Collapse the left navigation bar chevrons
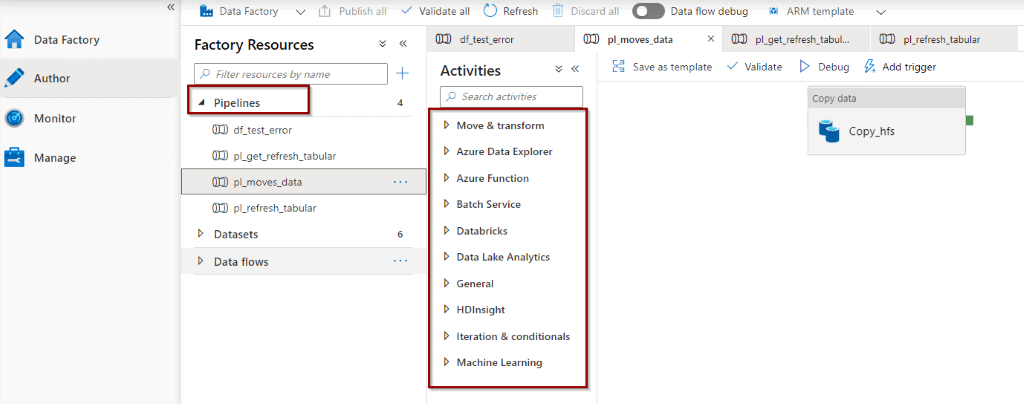 coord(170,7)
